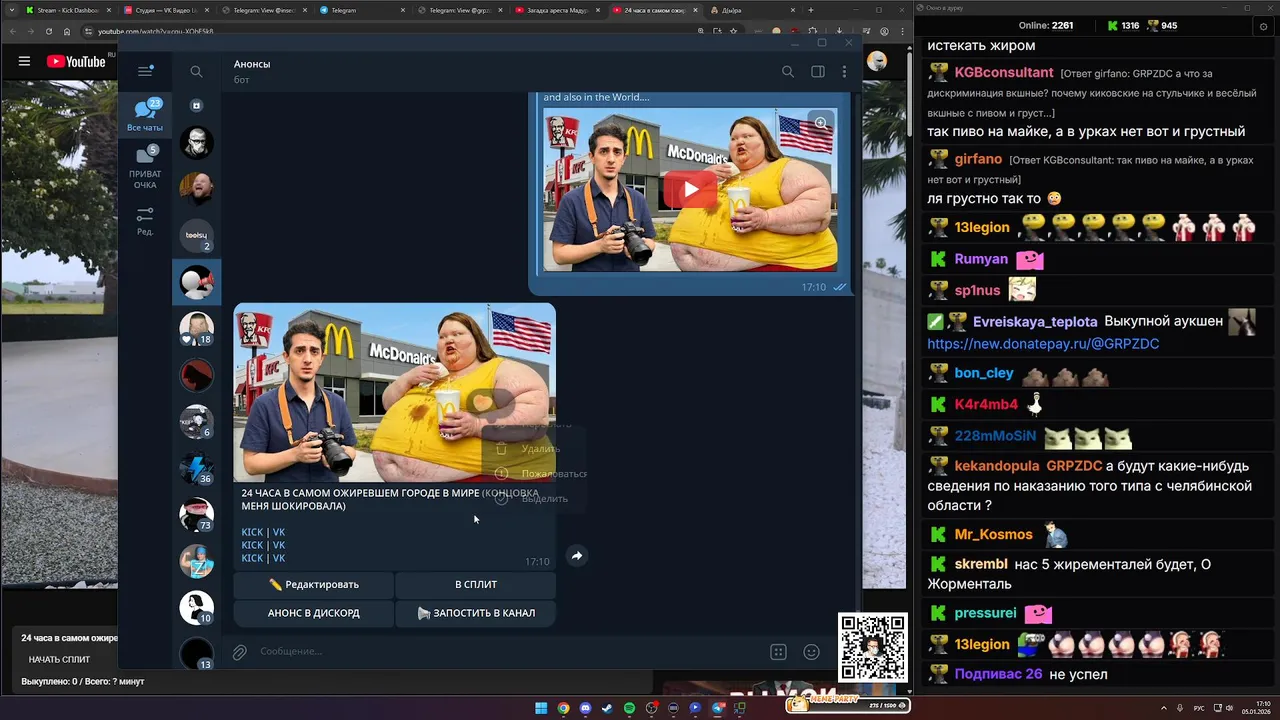
Task: Reload the page in the browser
Action: click(x=50, y=31)
